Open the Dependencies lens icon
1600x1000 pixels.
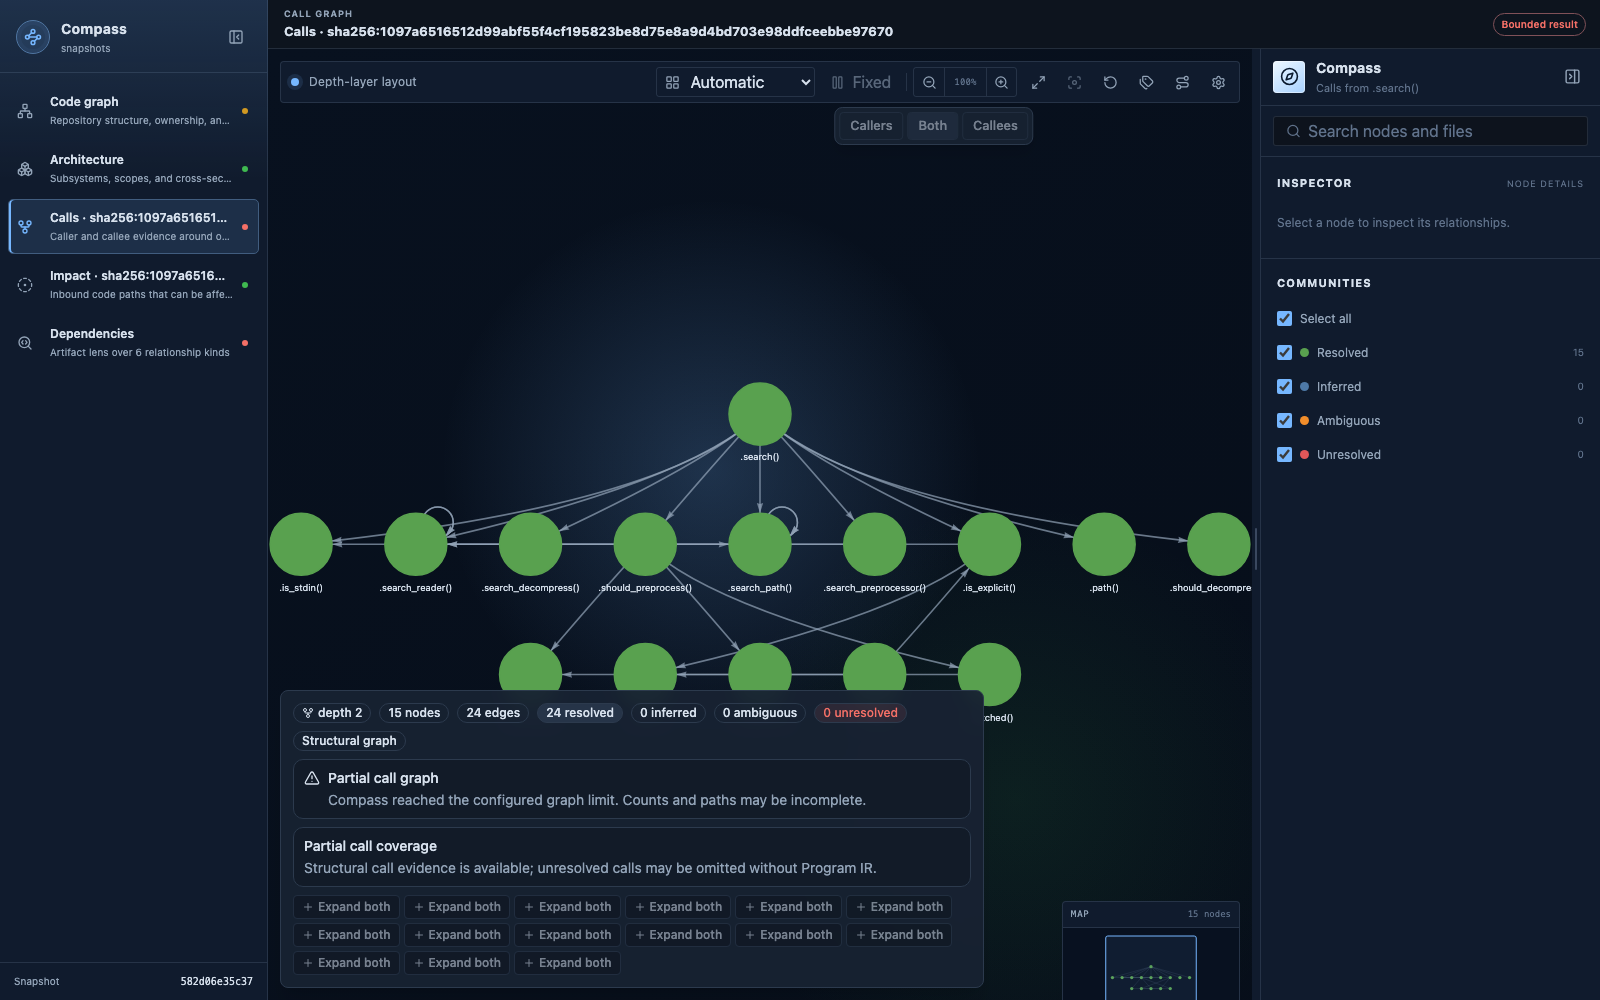pyautogui.click(x=25, y=343)
